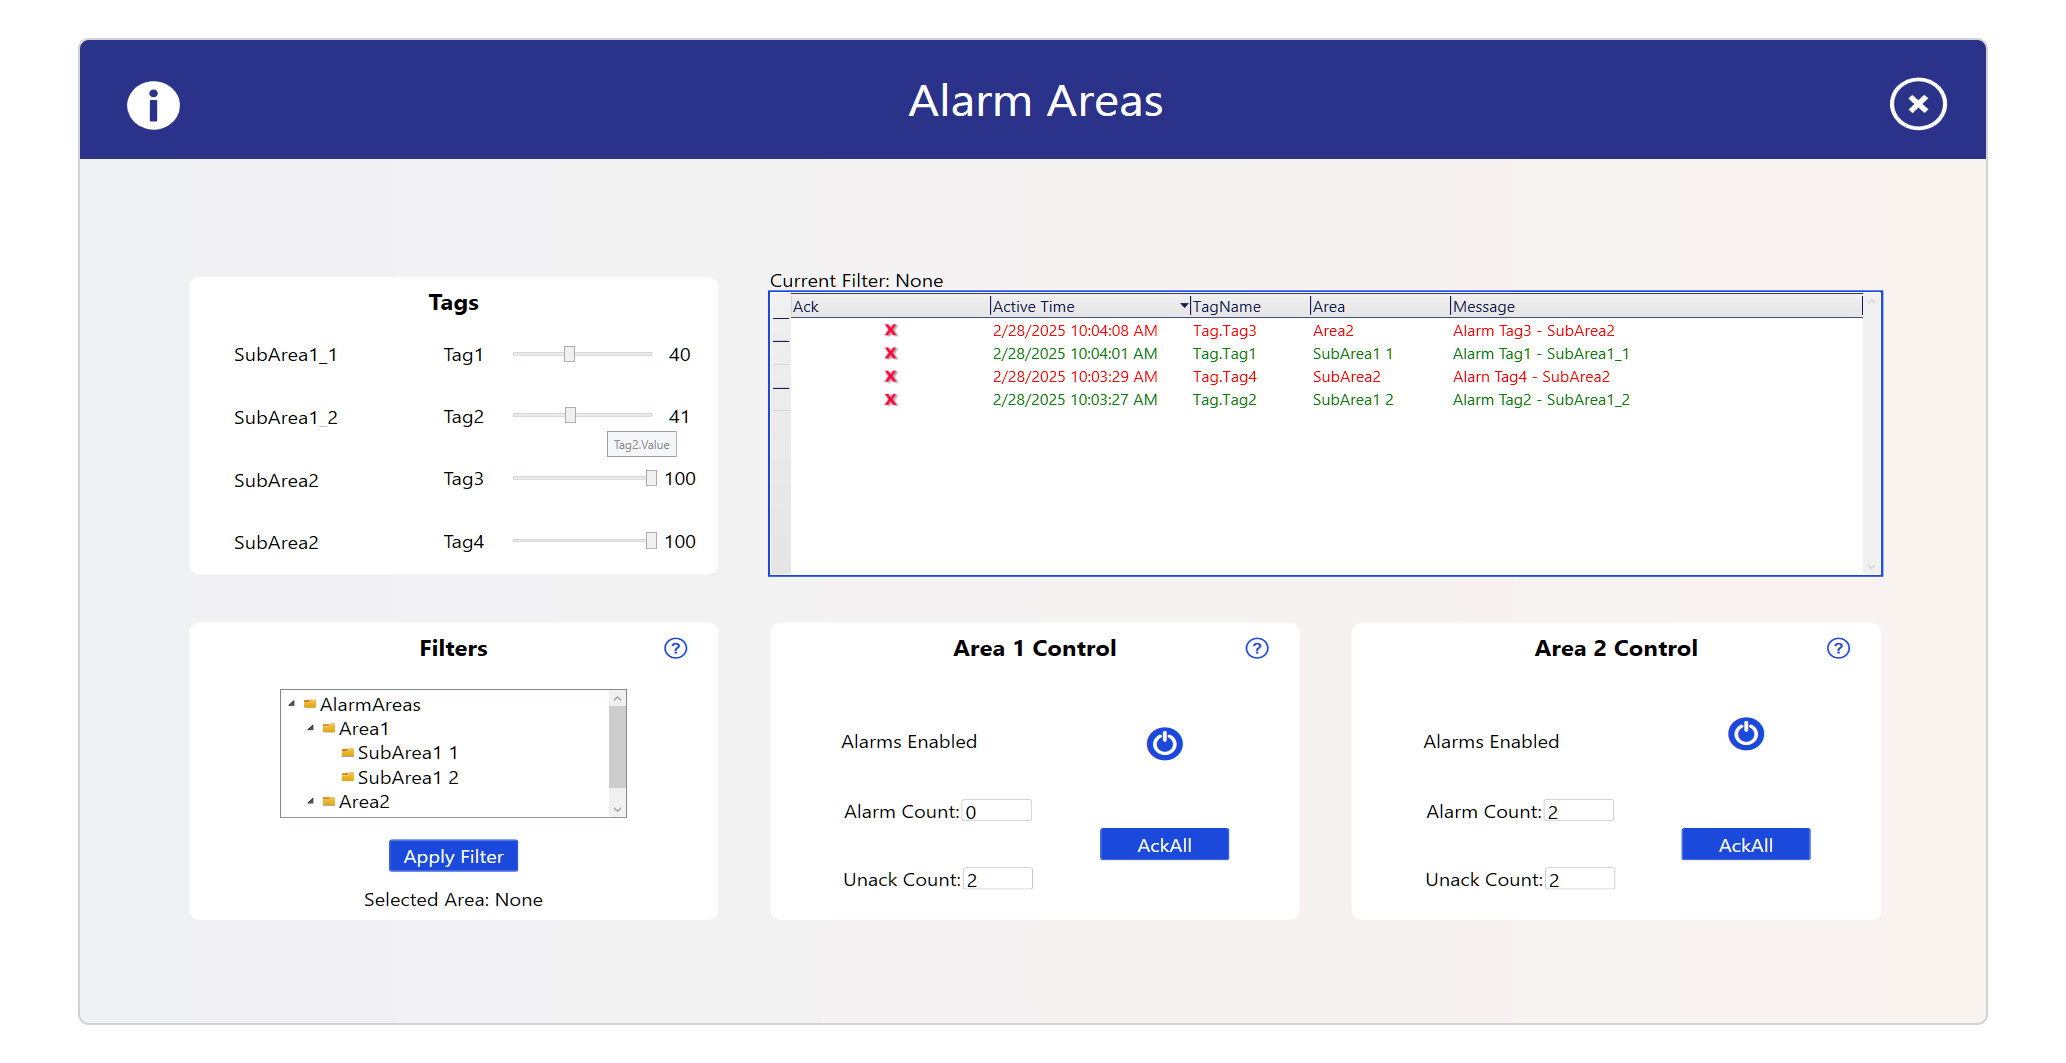The width and height of the screenshot is (2066, 1063).
Task: Collapse the Area1 tree node
Action: [x=311, y=728]
